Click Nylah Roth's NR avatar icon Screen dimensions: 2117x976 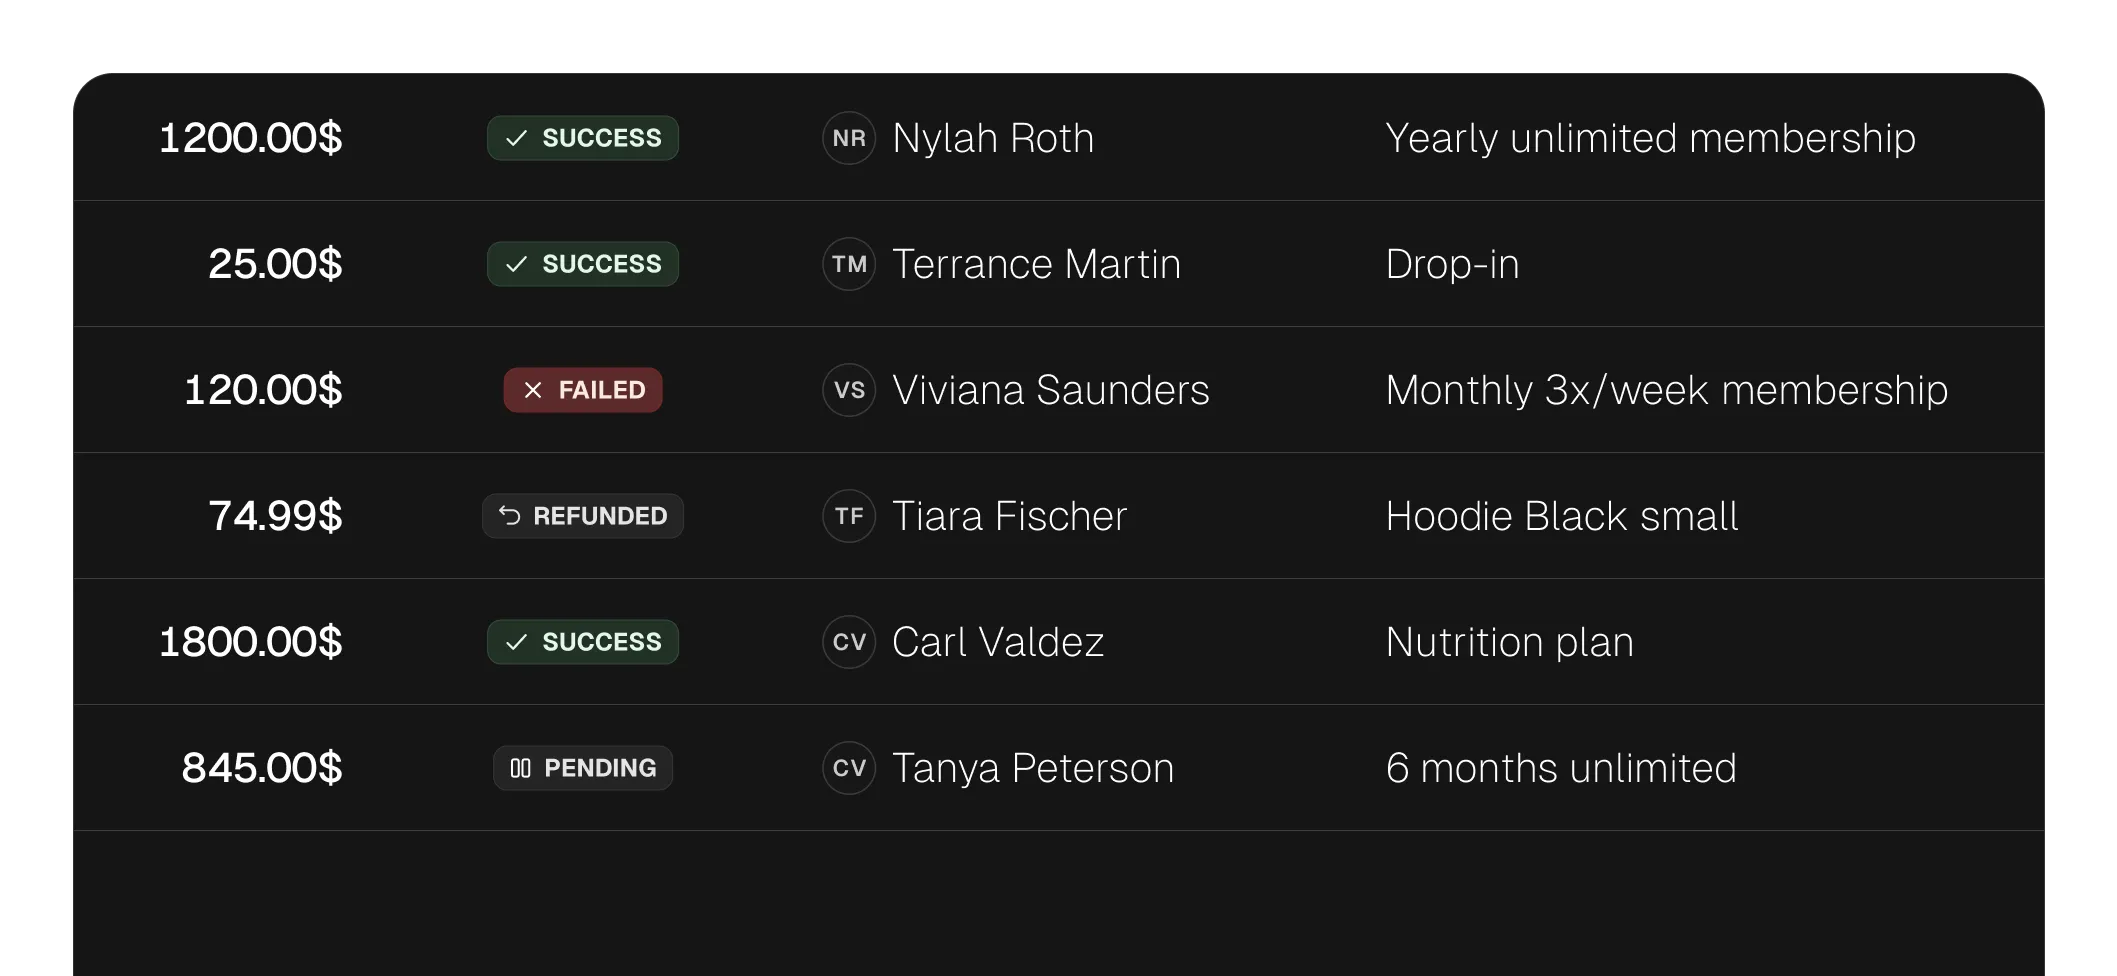click(x=849, y=138)
